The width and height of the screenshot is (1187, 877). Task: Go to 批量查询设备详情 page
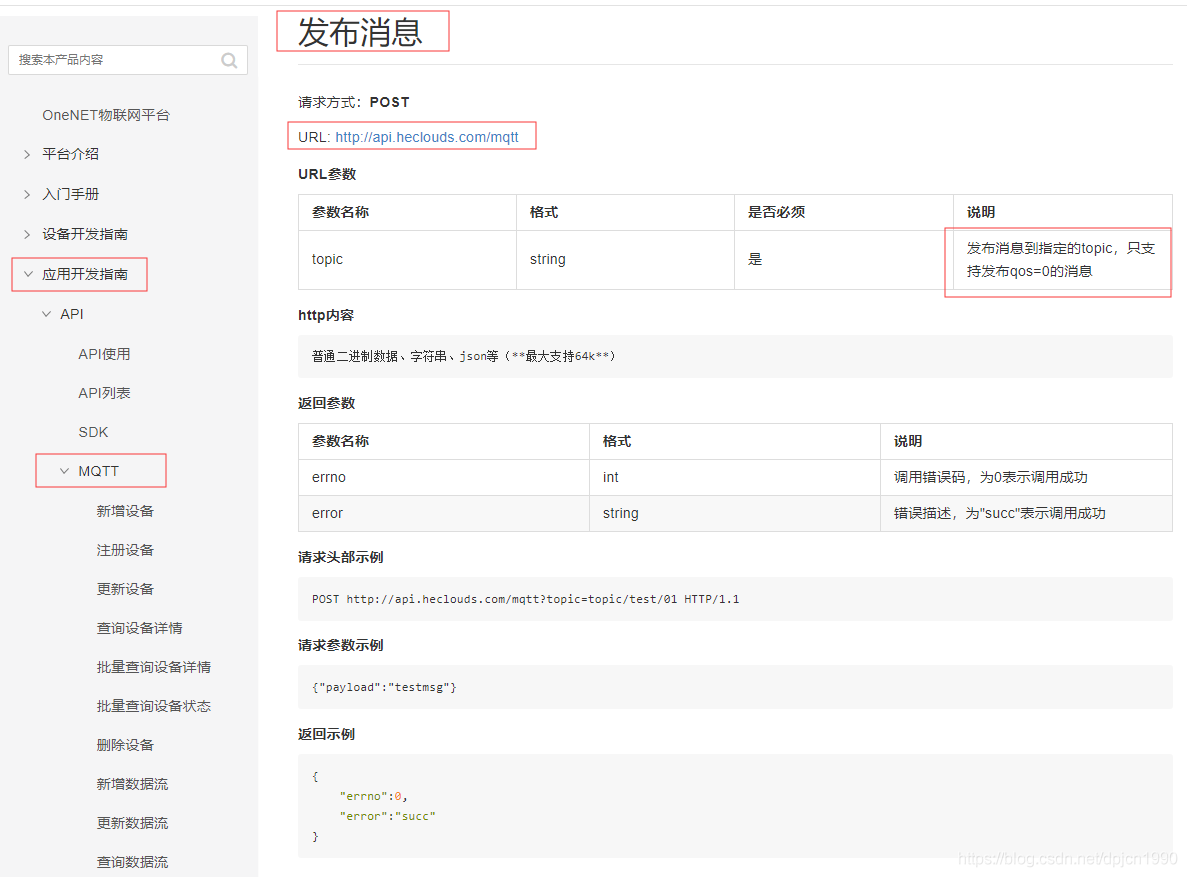coord(154,667)
